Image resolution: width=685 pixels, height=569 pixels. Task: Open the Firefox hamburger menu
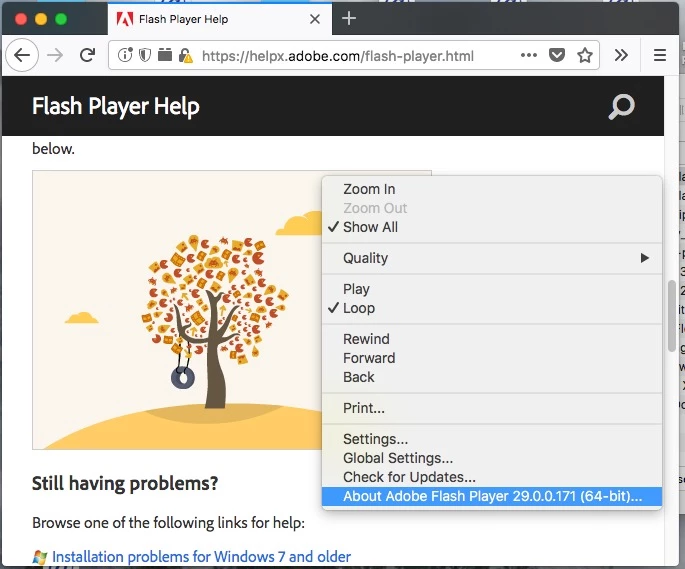click(660, 55)
